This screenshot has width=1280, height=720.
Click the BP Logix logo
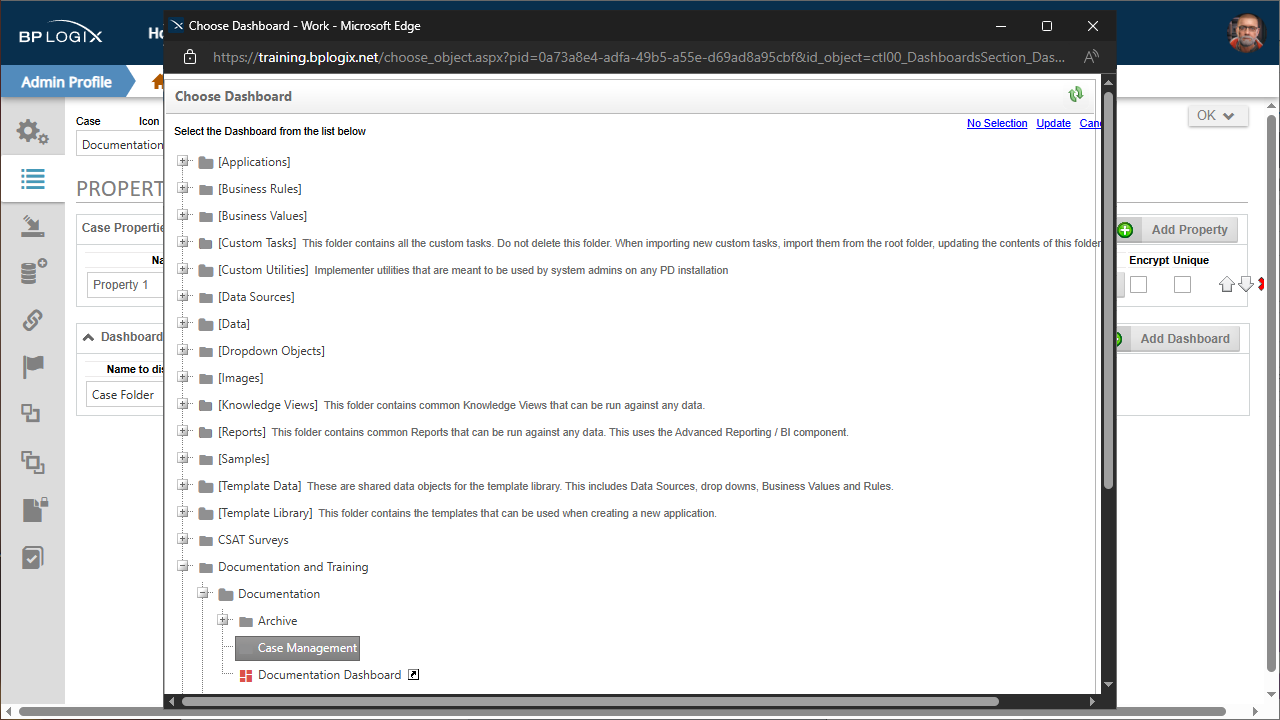[x=60, y=33]
